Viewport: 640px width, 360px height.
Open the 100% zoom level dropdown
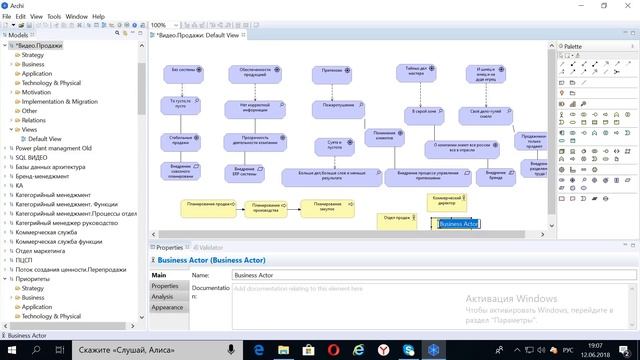coord(176,25)
